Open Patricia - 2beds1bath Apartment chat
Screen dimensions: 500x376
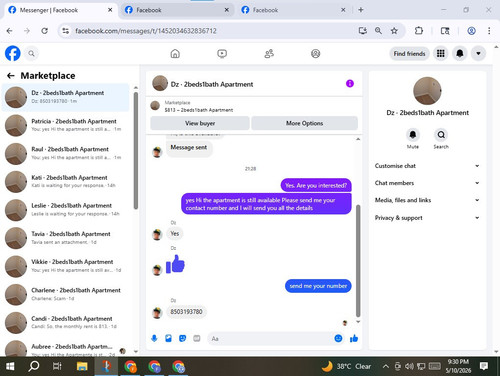(66, 125)
